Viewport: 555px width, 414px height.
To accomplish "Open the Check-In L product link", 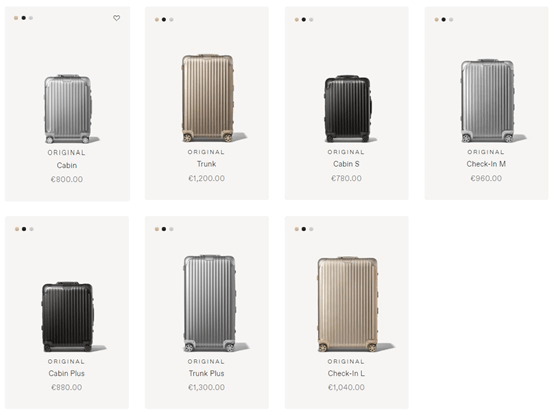I will (346, 373).
